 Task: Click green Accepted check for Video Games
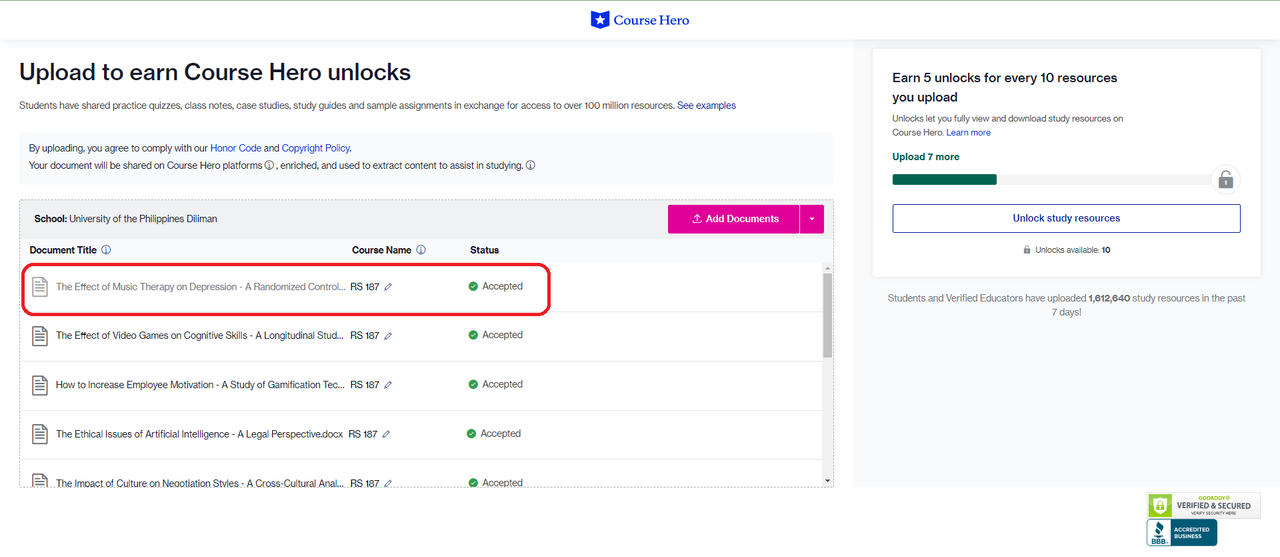pyautogui.click(x=473, y=335)
